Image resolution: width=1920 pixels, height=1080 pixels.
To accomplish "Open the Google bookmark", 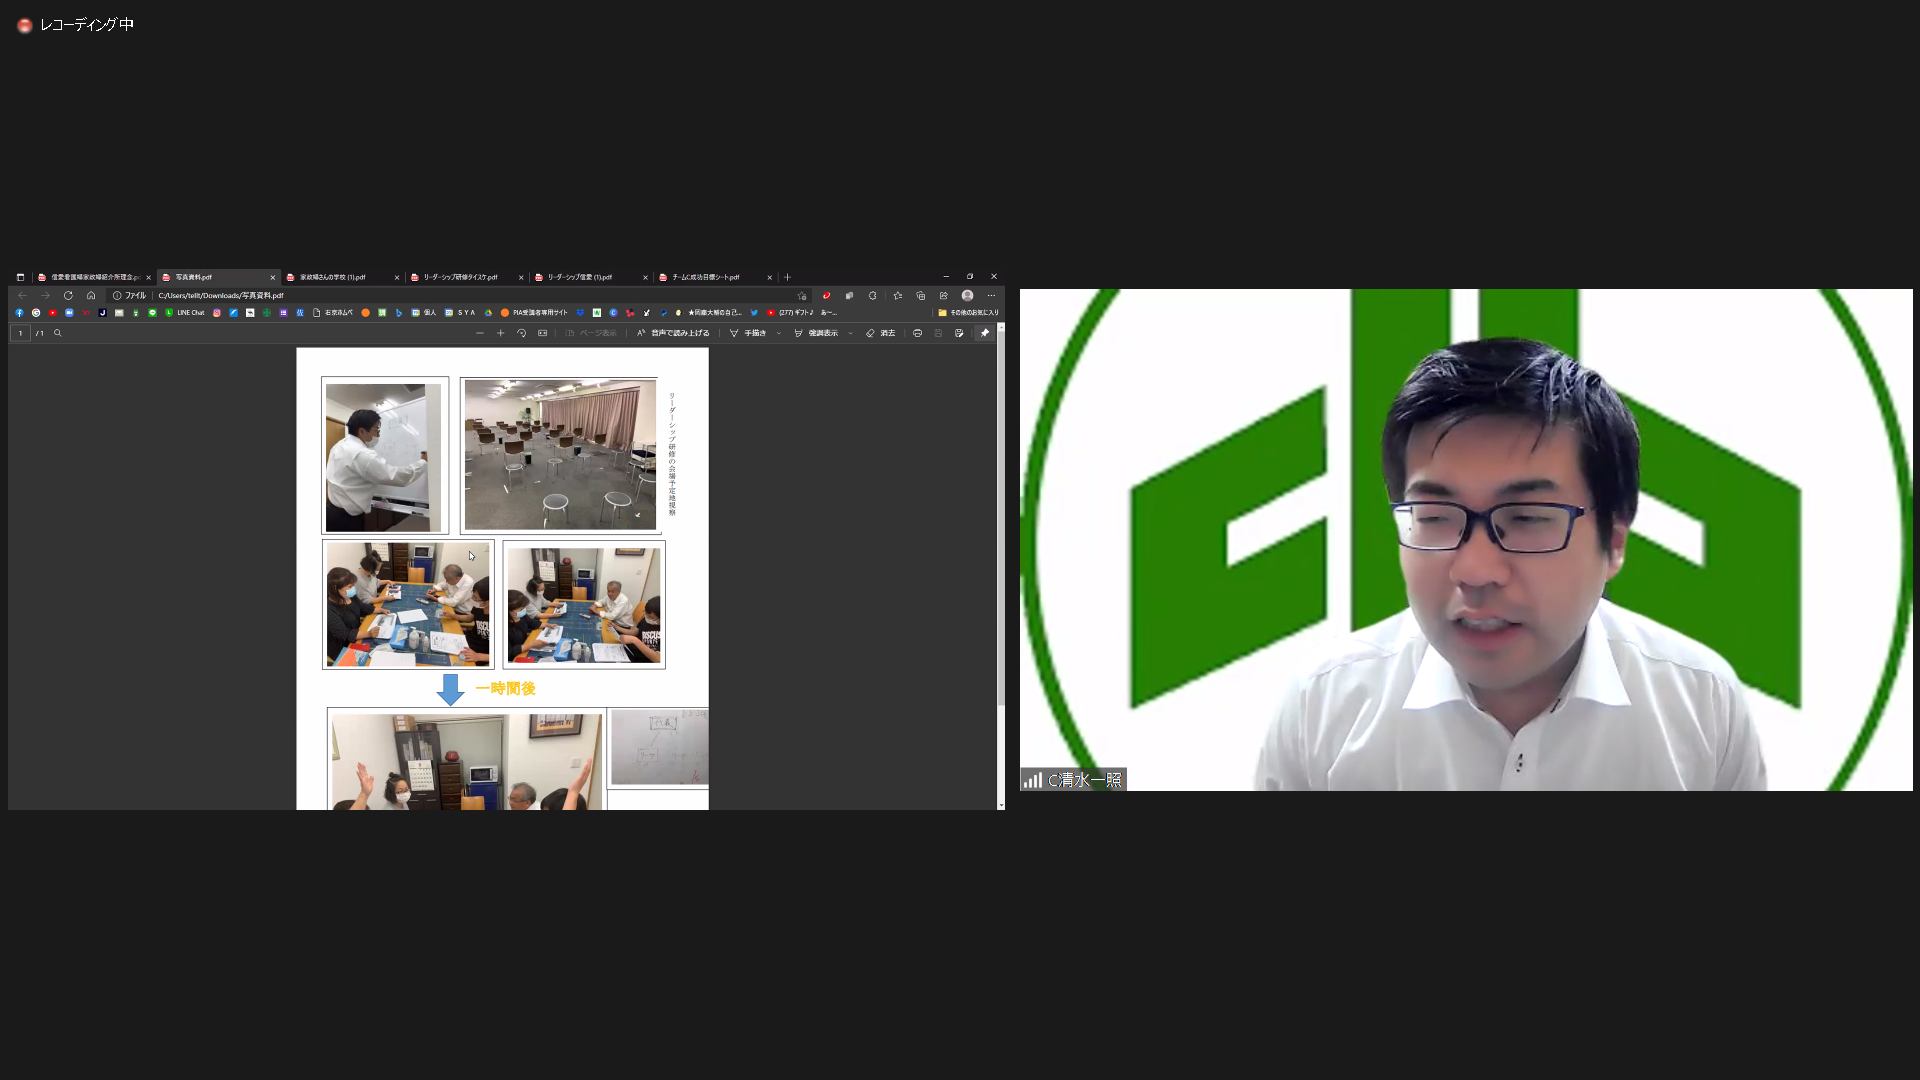I will click(36, 313).
